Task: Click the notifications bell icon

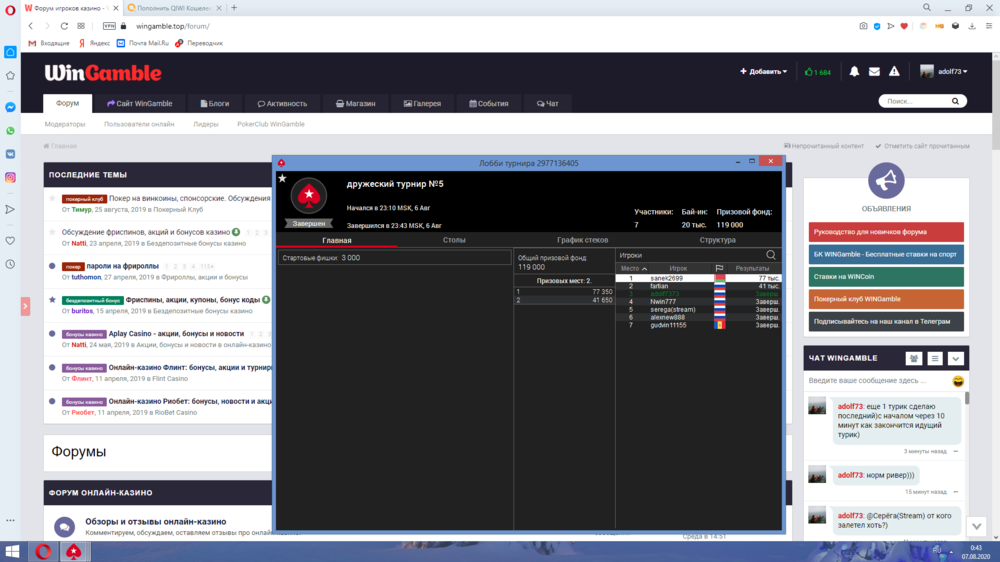Action: (x=854, y=72)
